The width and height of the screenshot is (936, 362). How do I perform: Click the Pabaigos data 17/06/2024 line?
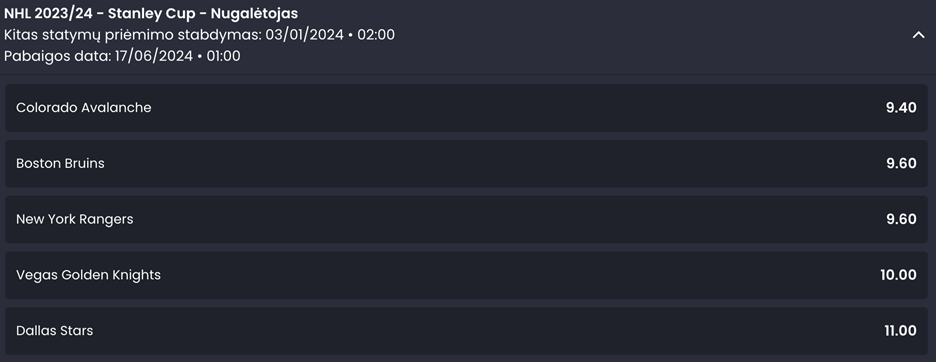(x=122, y=56)
